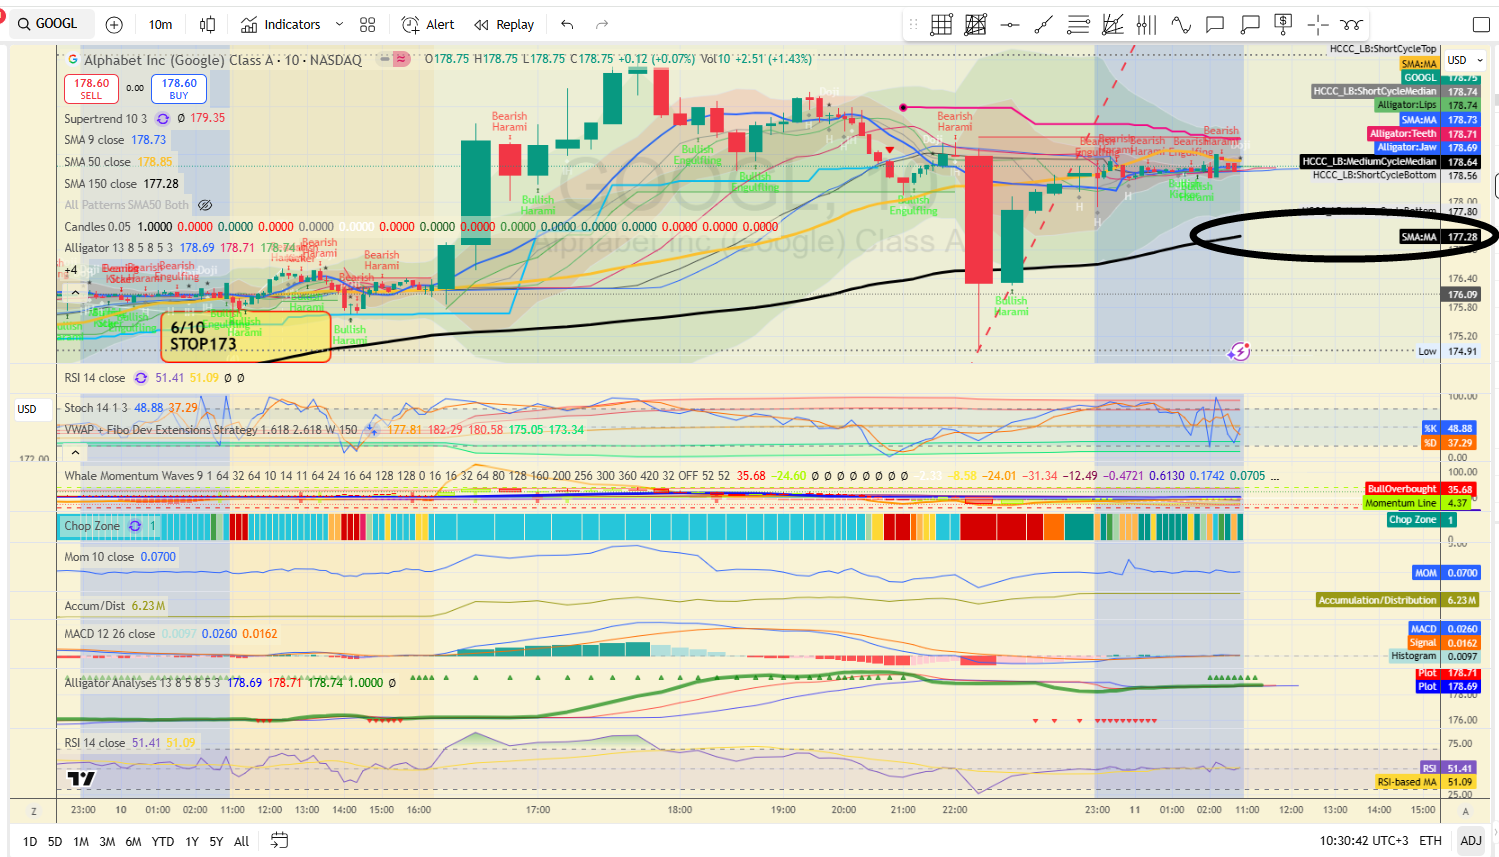Toggle ADJ dividend adjustment

[x=1471, y=841]
